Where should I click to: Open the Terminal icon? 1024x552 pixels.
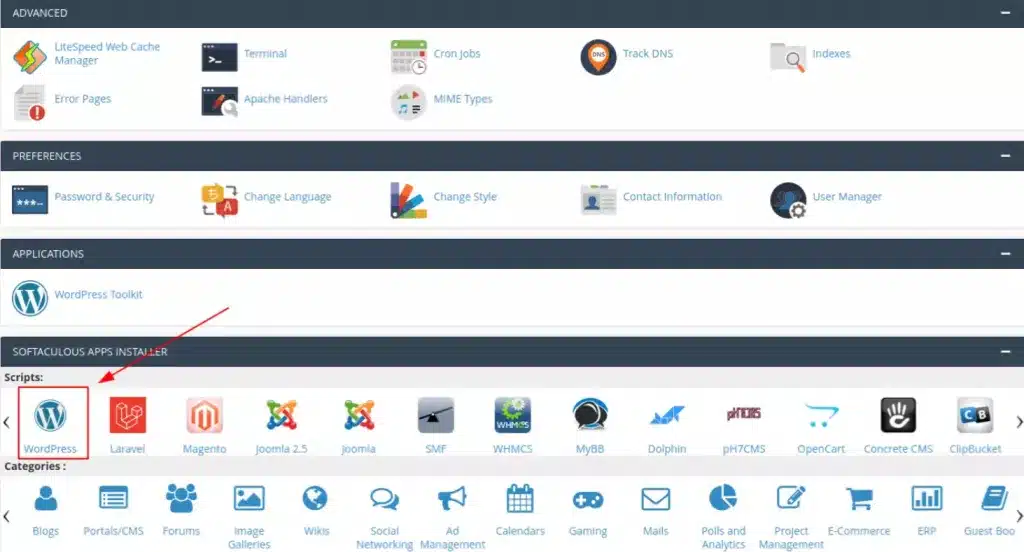[219, 56]
